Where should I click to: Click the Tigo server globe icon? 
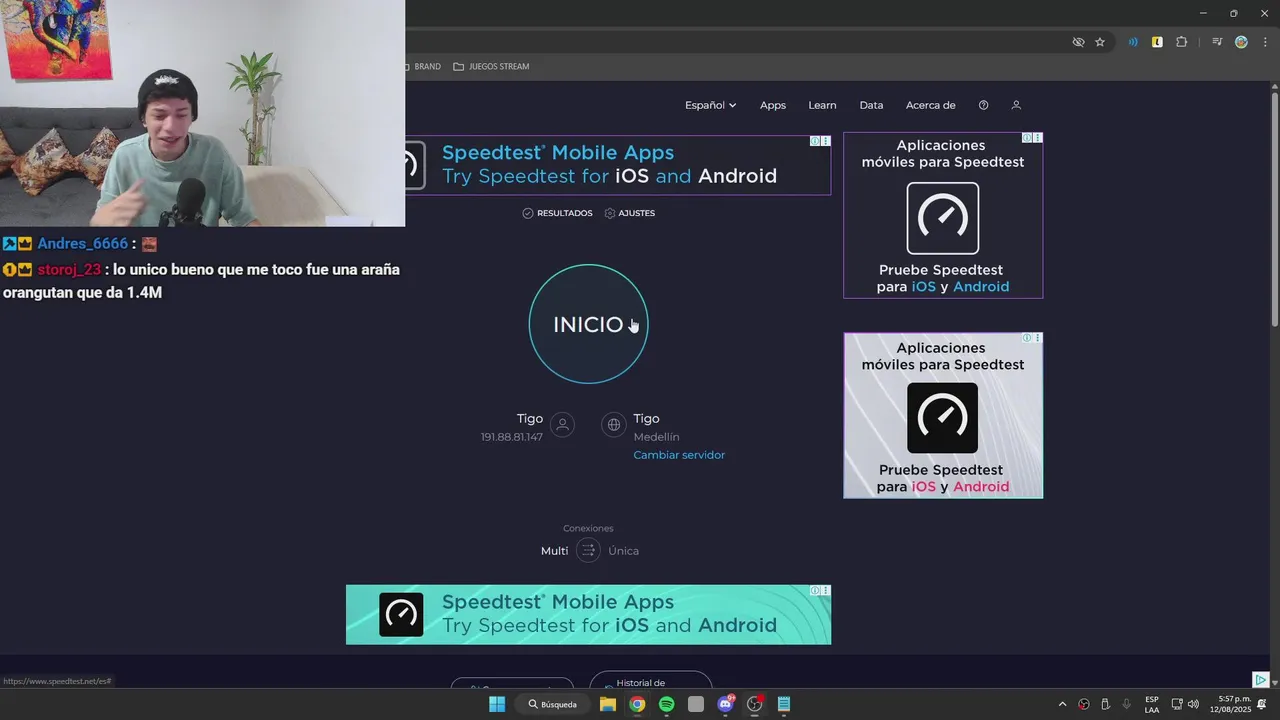(614, 425)
